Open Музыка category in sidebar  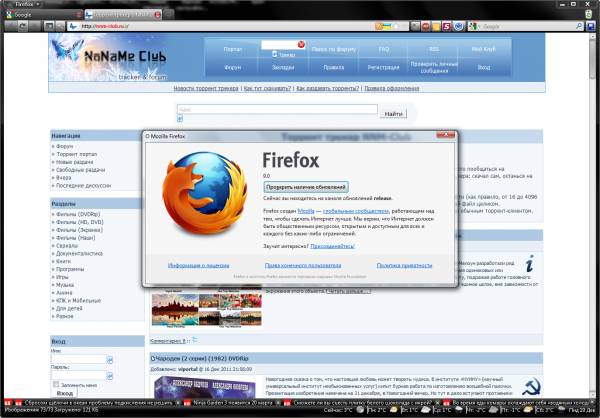65,285
